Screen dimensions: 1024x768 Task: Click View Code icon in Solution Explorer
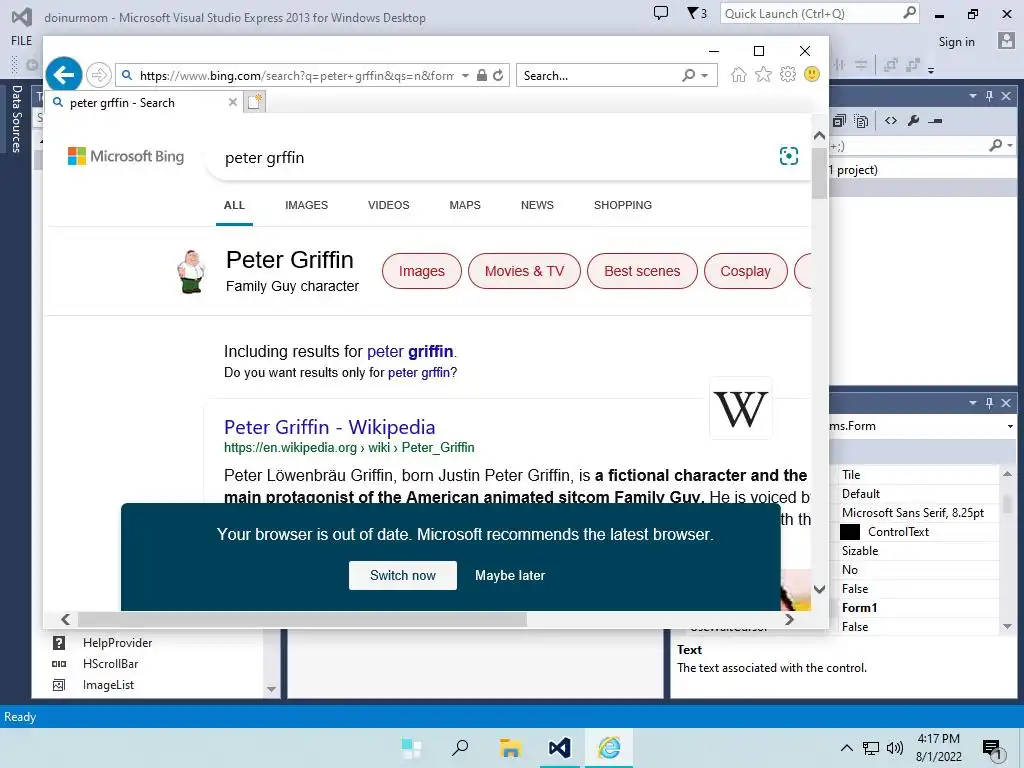(891, 121)
